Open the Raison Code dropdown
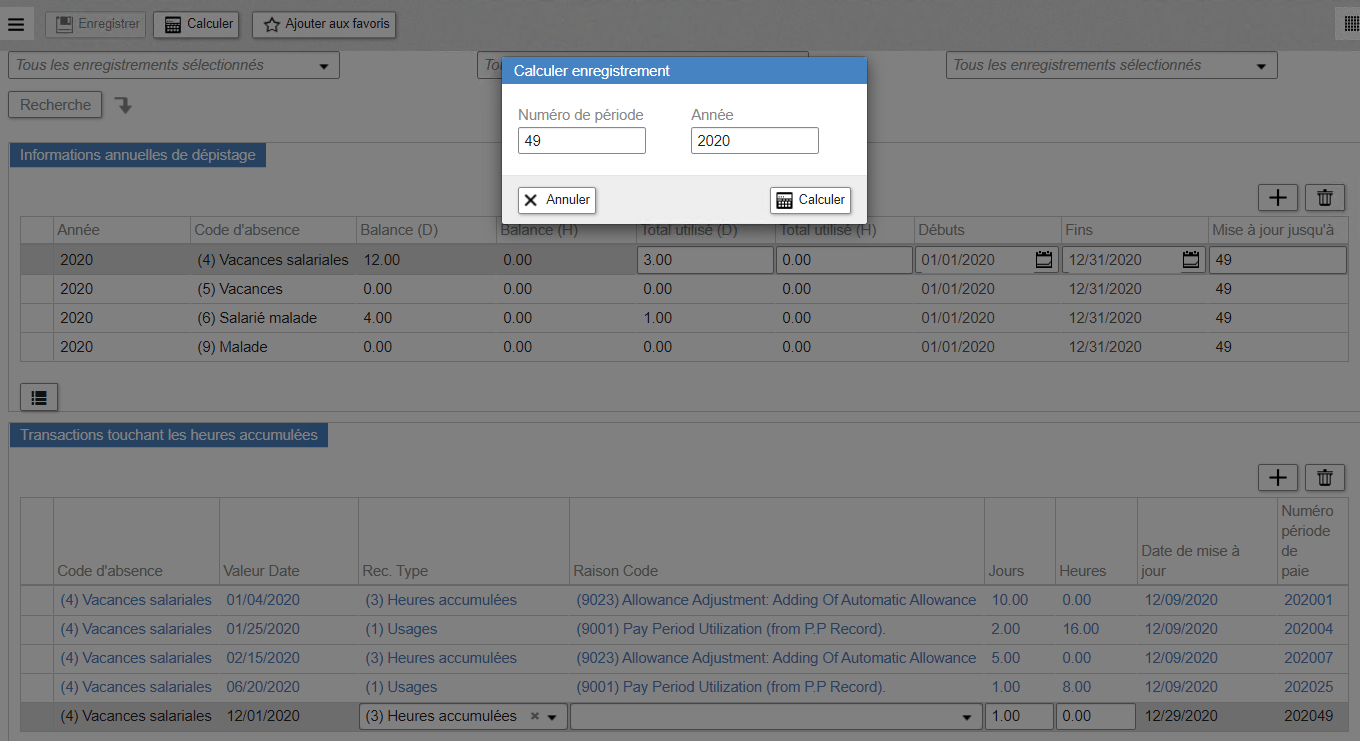 tap(966, 717)
